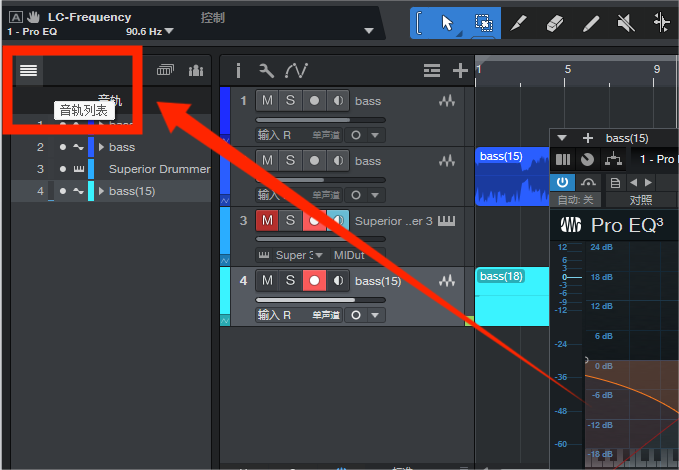Solo Superior Drummer track 3
This screenshot has width=679, height=470.
click(x=291, y=220)
